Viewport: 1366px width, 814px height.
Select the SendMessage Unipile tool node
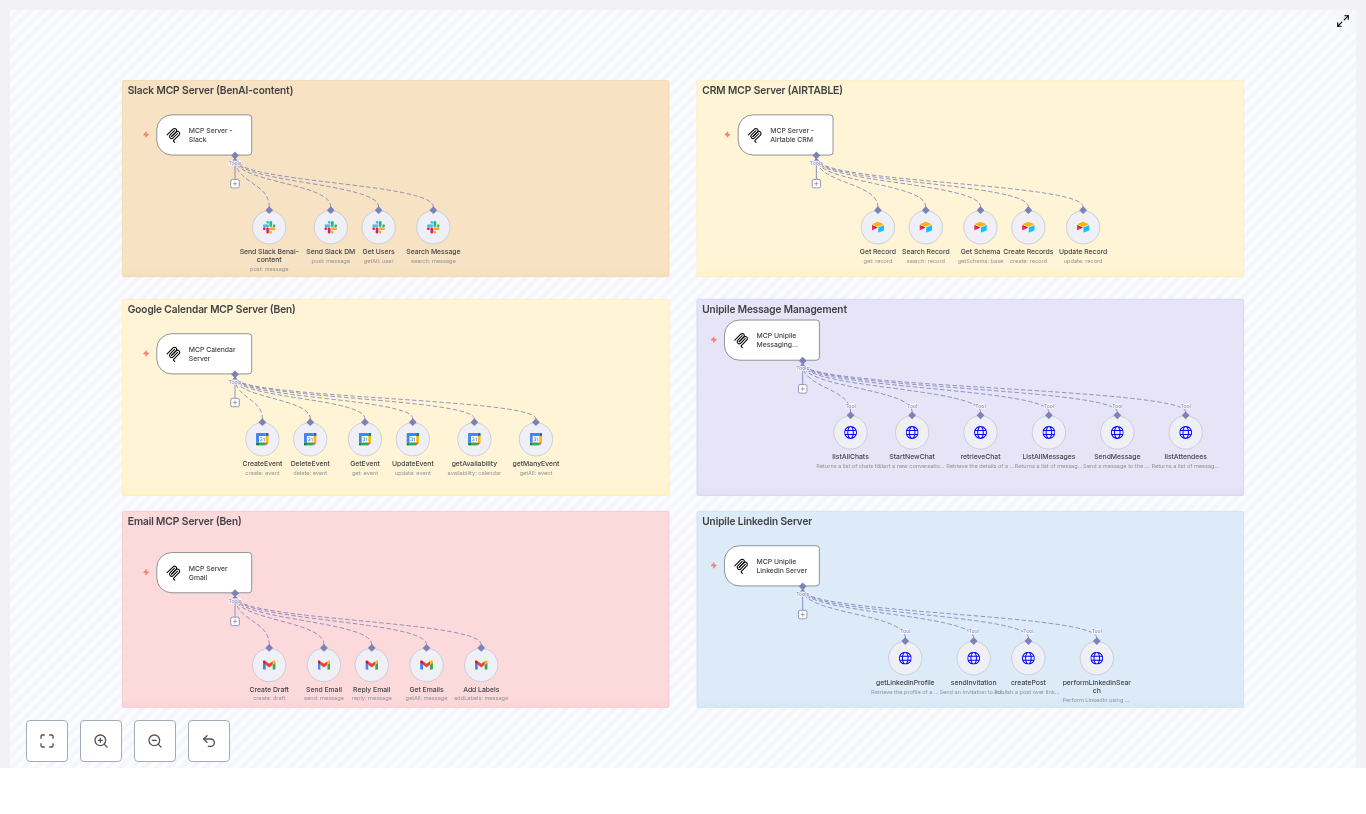[1117, 432]
